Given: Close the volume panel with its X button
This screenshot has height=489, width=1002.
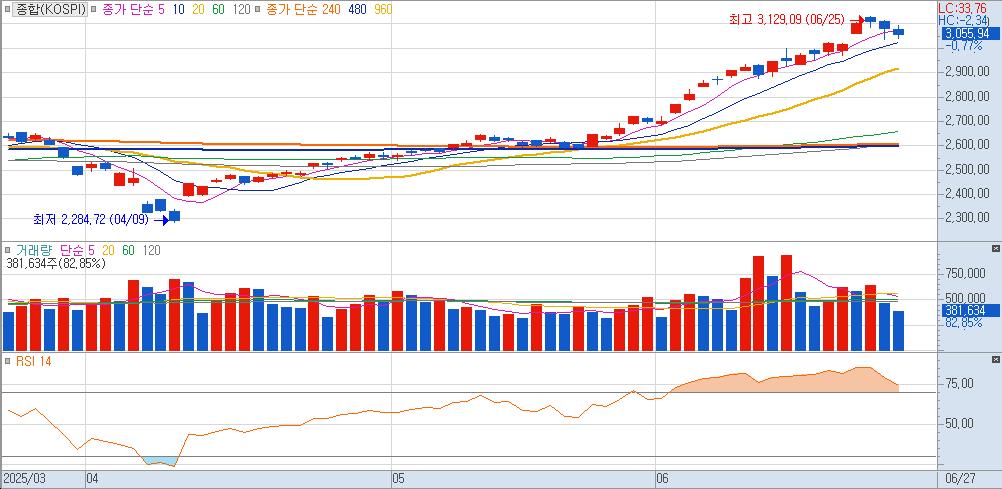Looking at the screenshot, I should [995, 249].
